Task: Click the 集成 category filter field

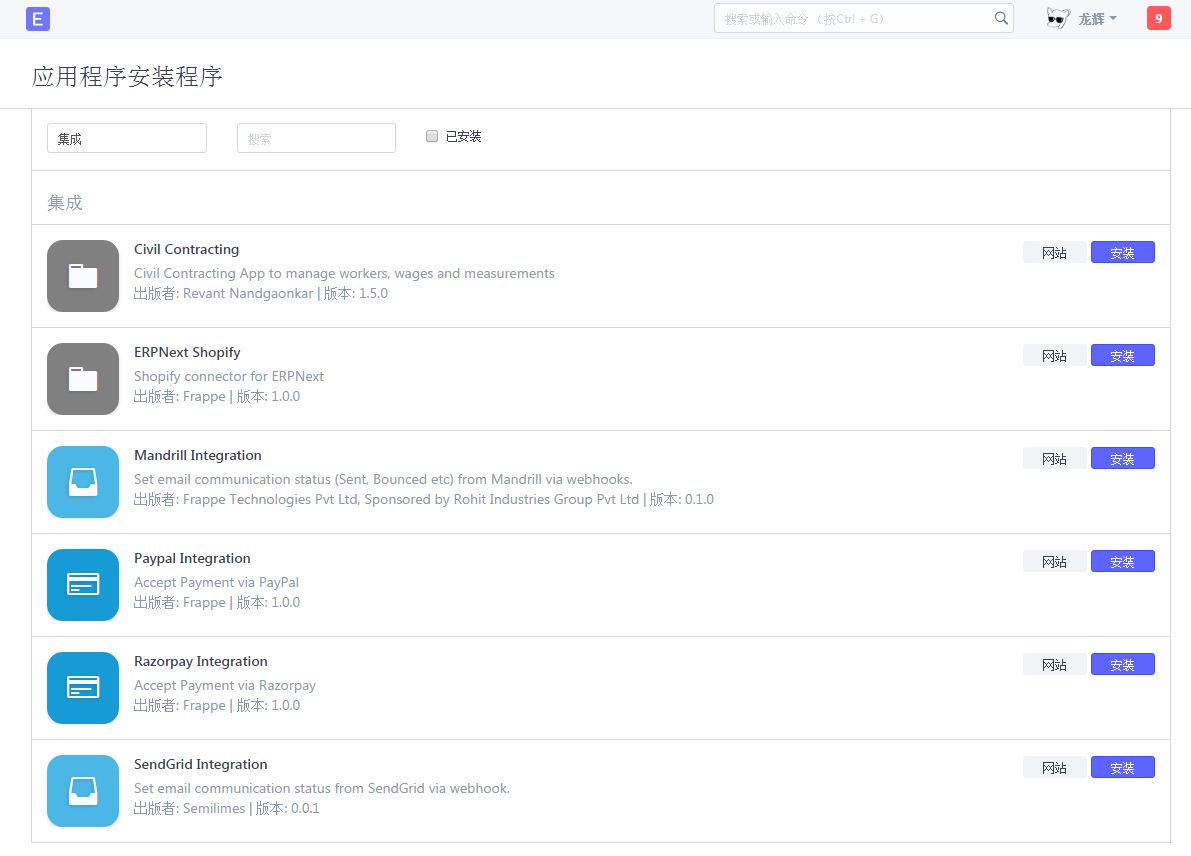Action: pos(127,138)
